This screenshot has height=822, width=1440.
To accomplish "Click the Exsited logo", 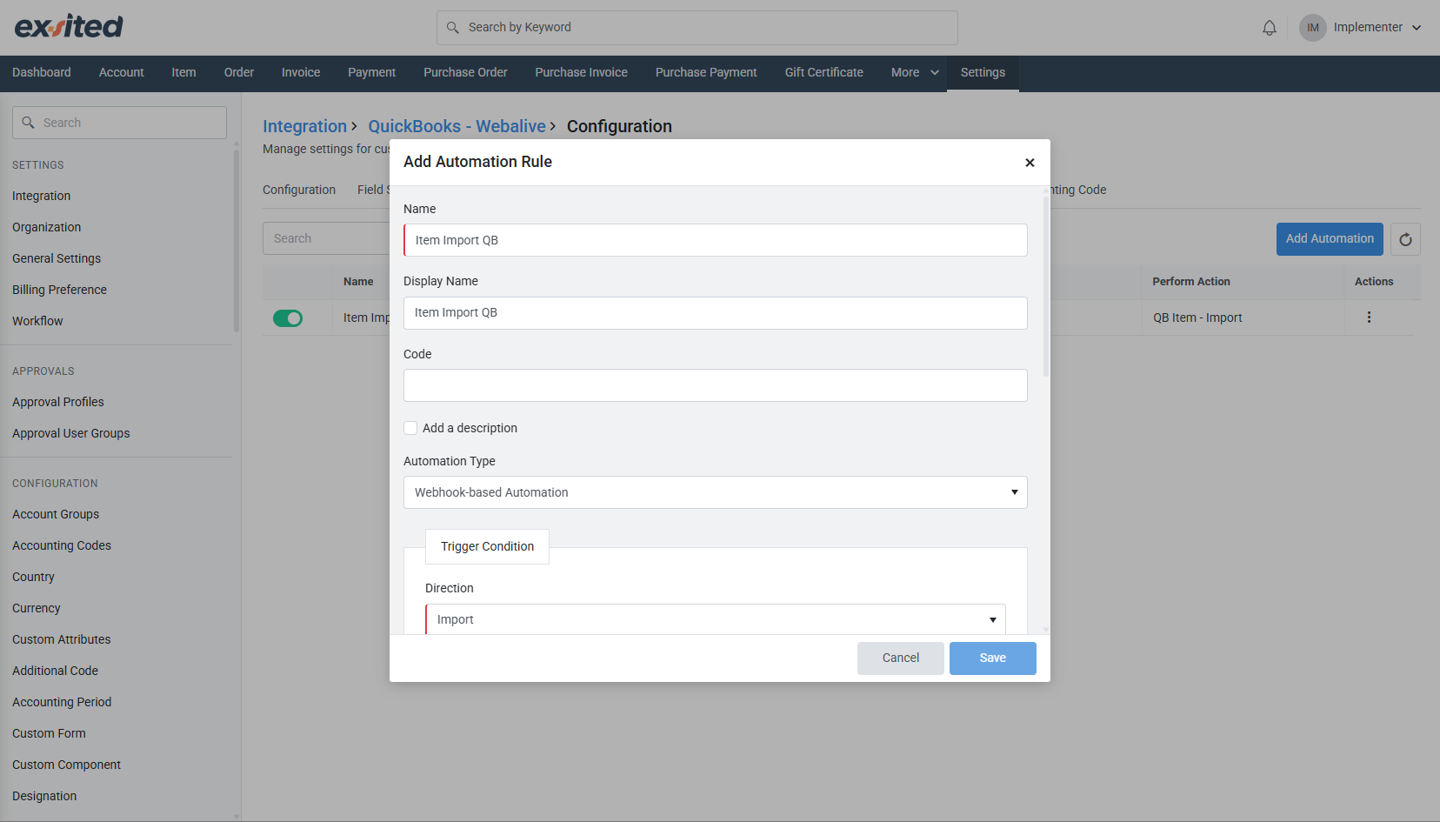I will 69,27.
